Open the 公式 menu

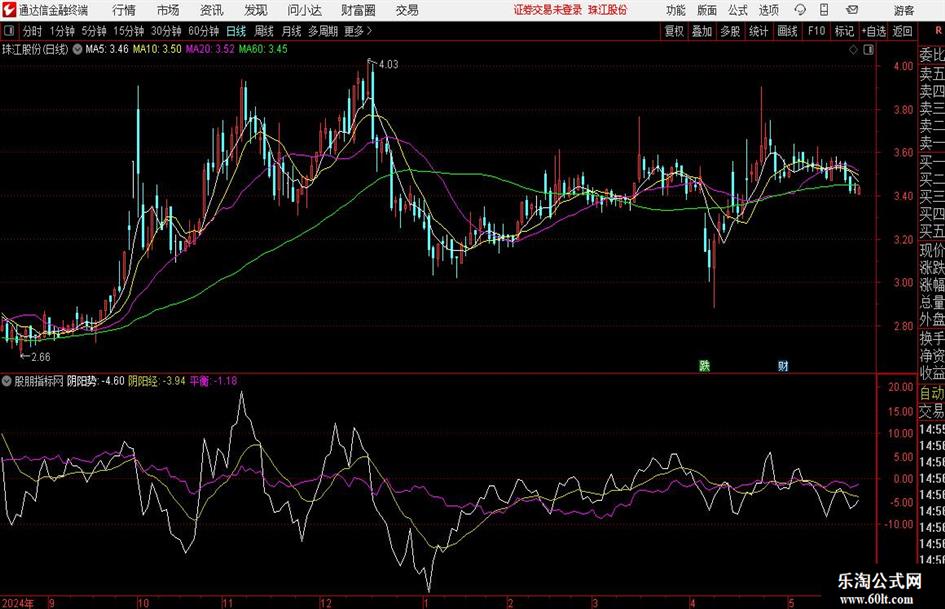[738, 10]
